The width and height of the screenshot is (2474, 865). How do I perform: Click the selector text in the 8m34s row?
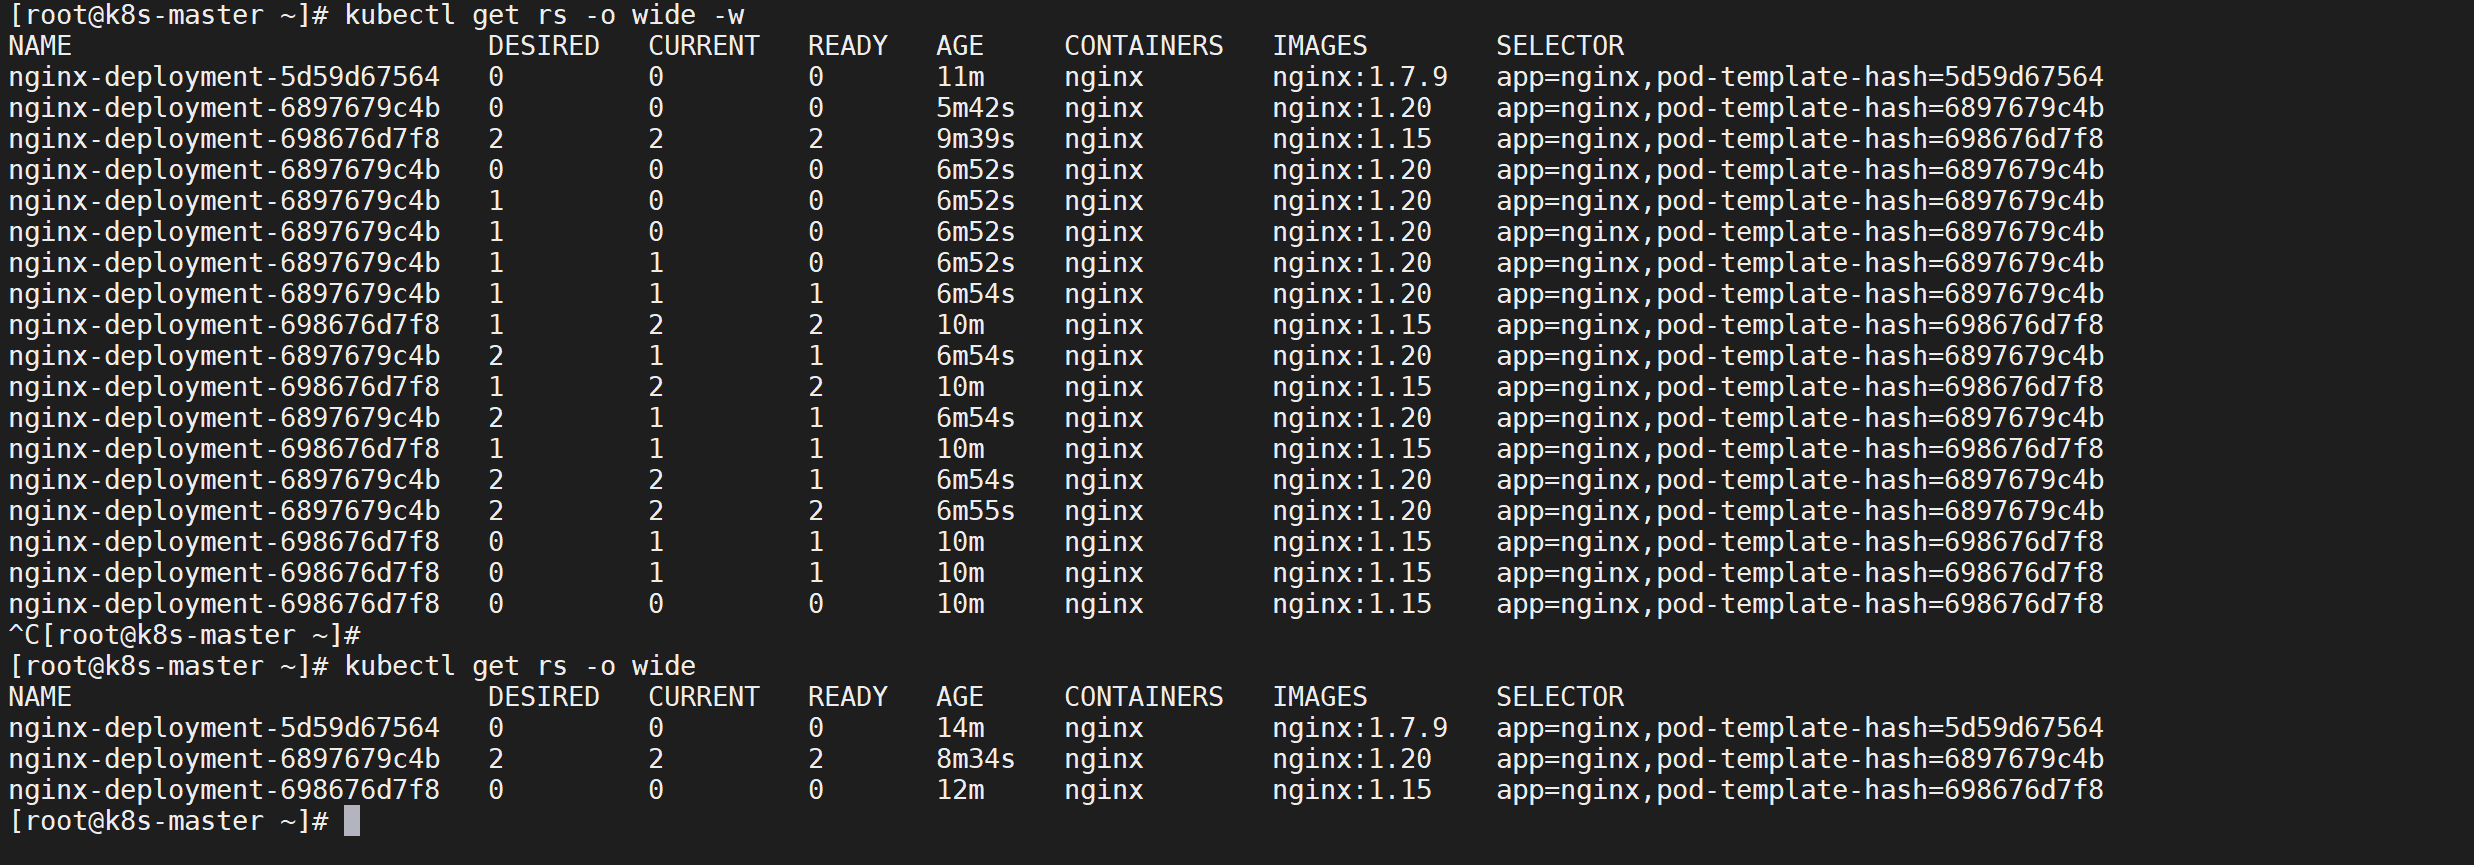tap(1800, 759)
